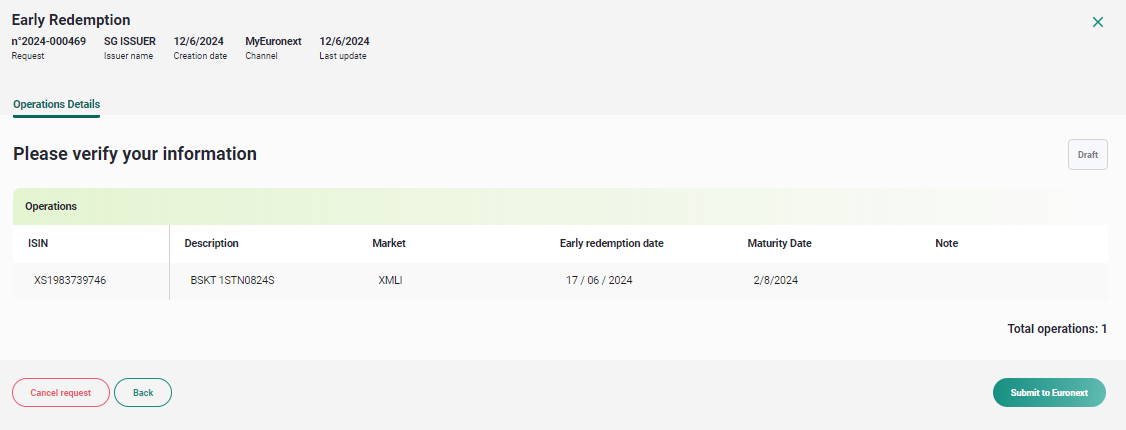Select the ISIN XS1983739746 cell
The image size is (1126, 430).
[x=70, y=281]
